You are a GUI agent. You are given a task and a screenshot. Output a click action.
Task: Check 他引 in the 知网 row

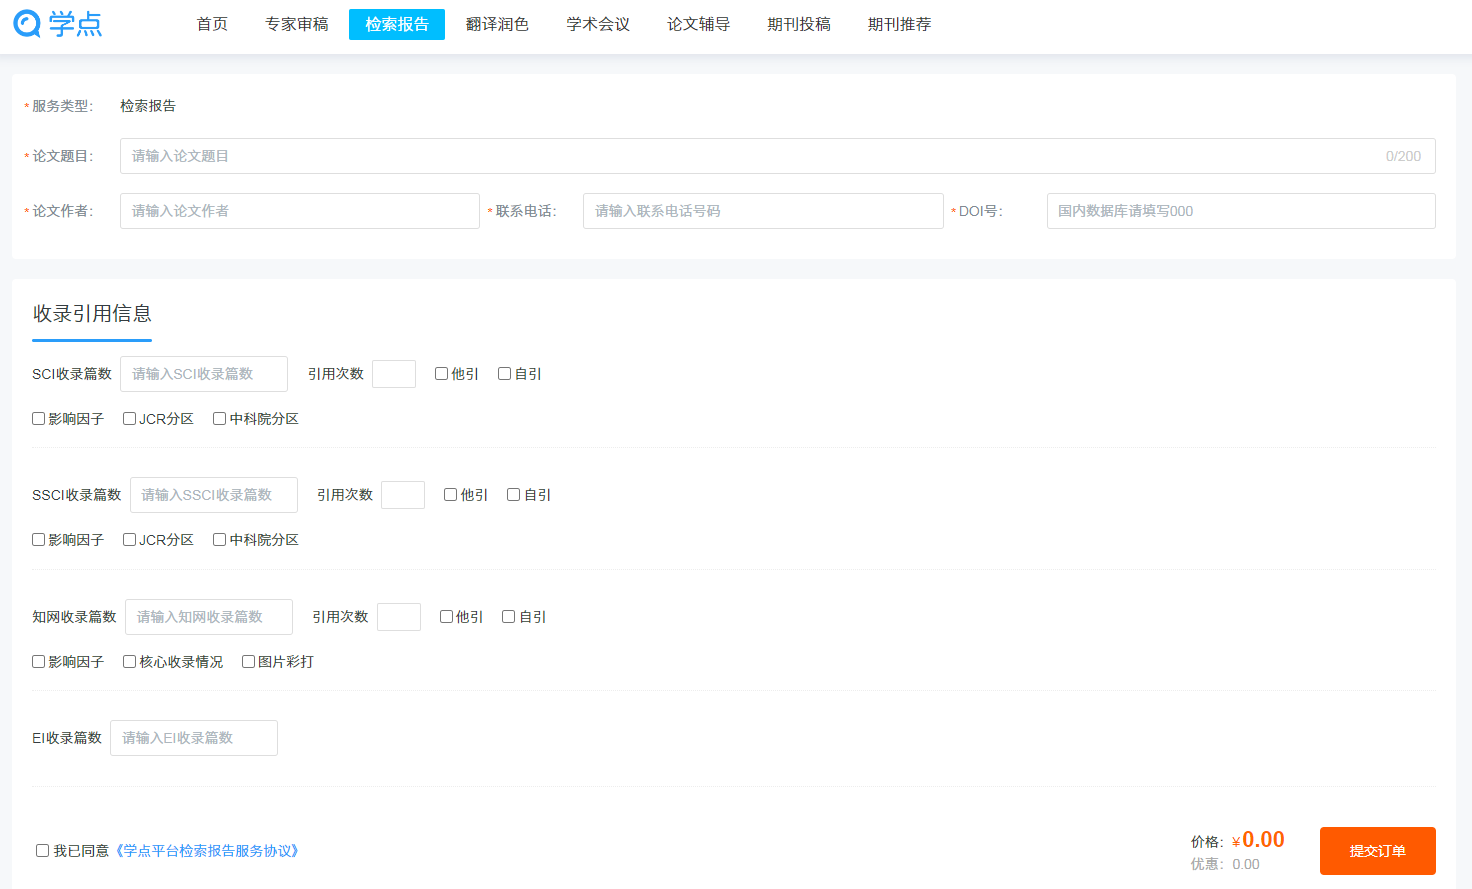446,617
